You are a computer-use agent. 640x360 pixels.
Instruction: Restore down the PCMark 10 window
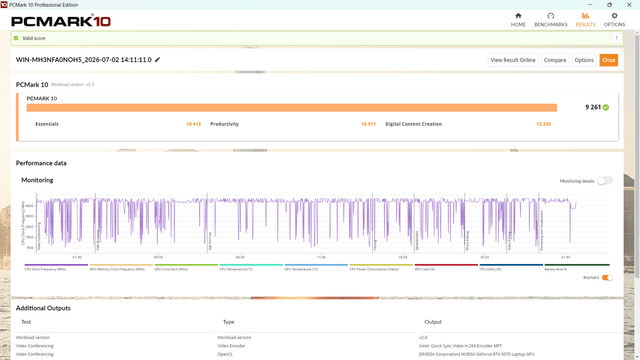609,4
